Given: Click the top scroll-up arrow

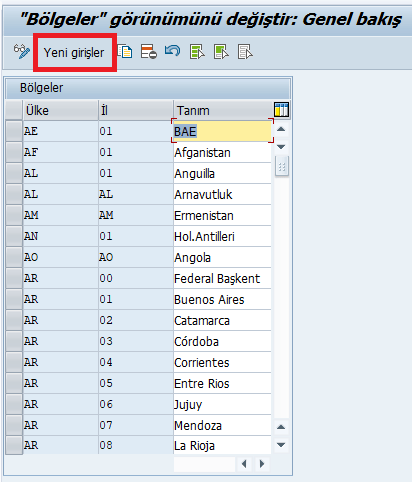Looking at the screenshot, I should [281, 129].
